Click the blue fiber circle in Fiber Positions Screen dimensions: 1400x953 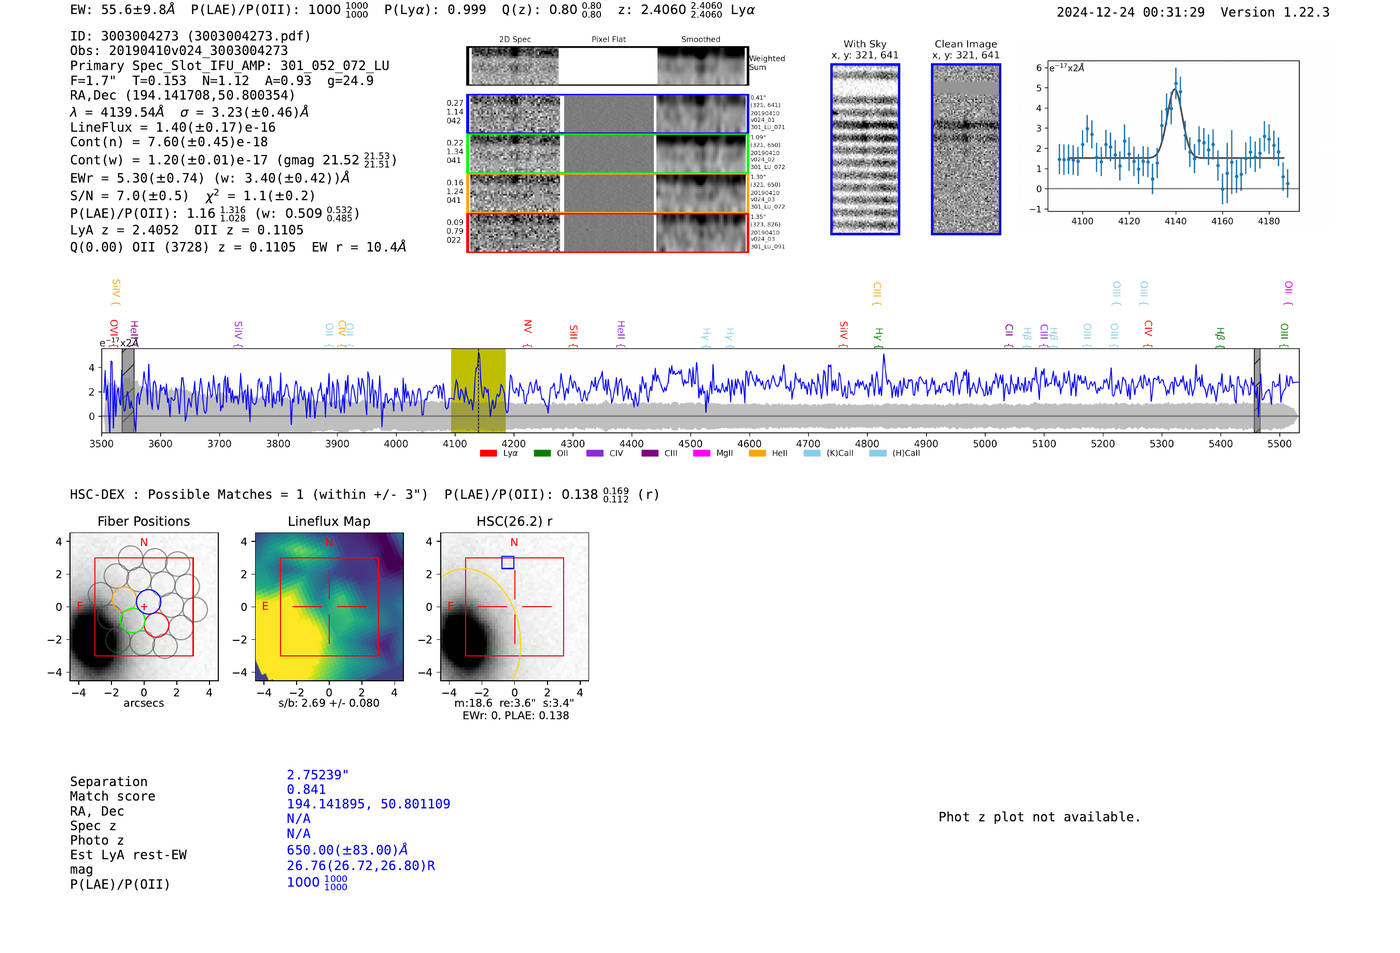pyautogui.click(x=148, y=602)
